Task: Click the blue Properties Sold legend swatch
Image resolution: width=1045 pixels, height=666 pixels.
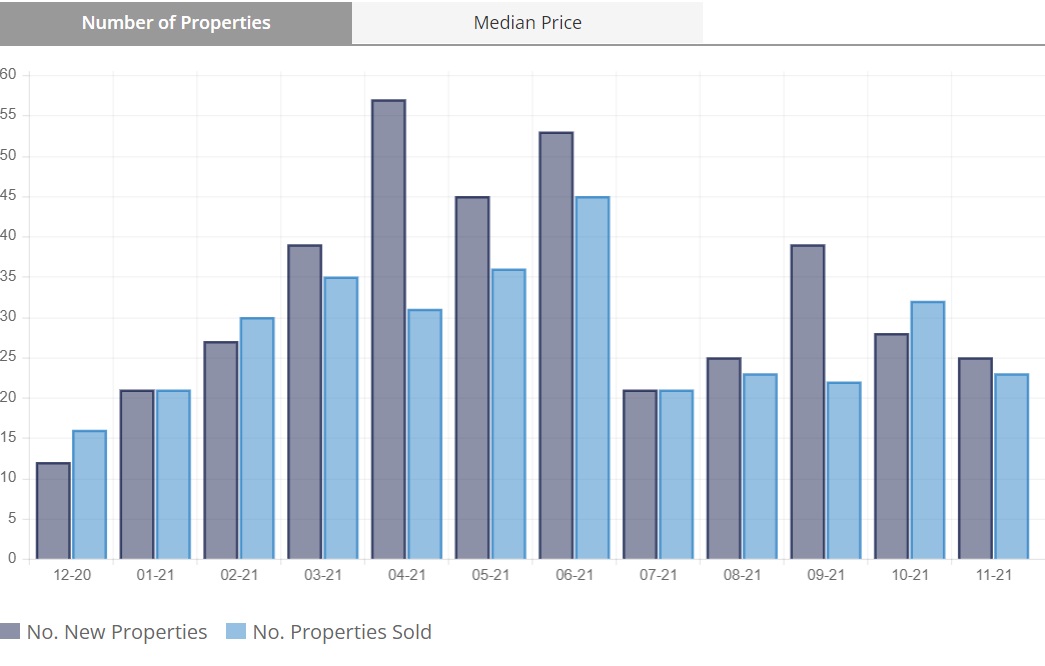Action: click(236, 632)
